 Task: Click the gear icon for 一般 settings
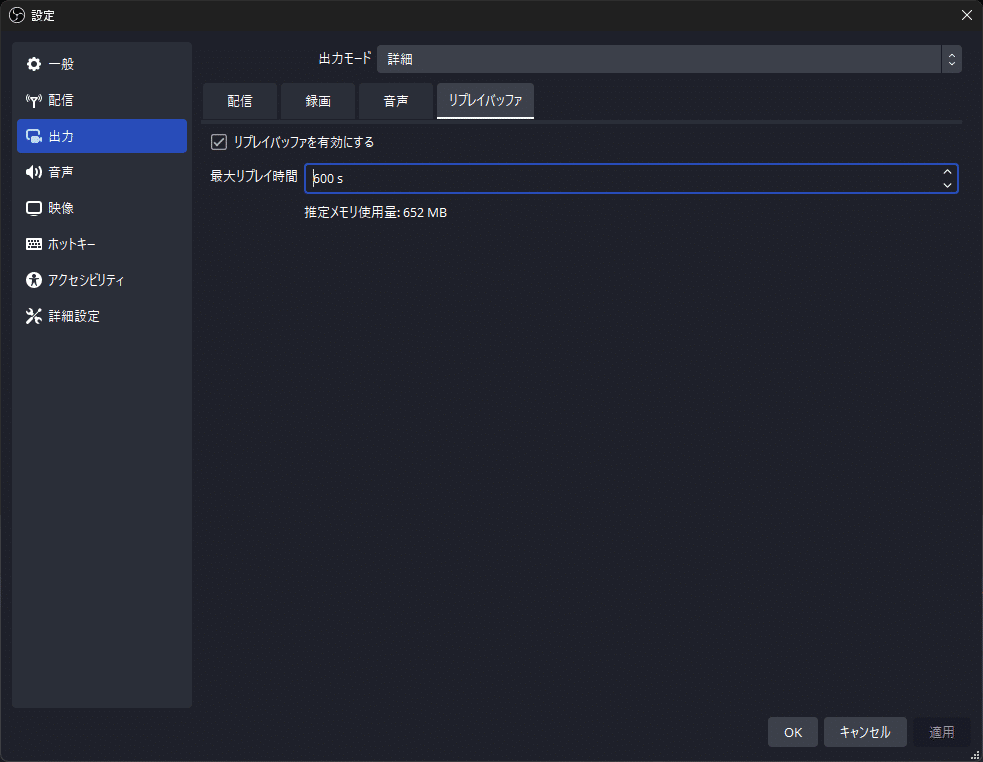(x=34, y=64)
